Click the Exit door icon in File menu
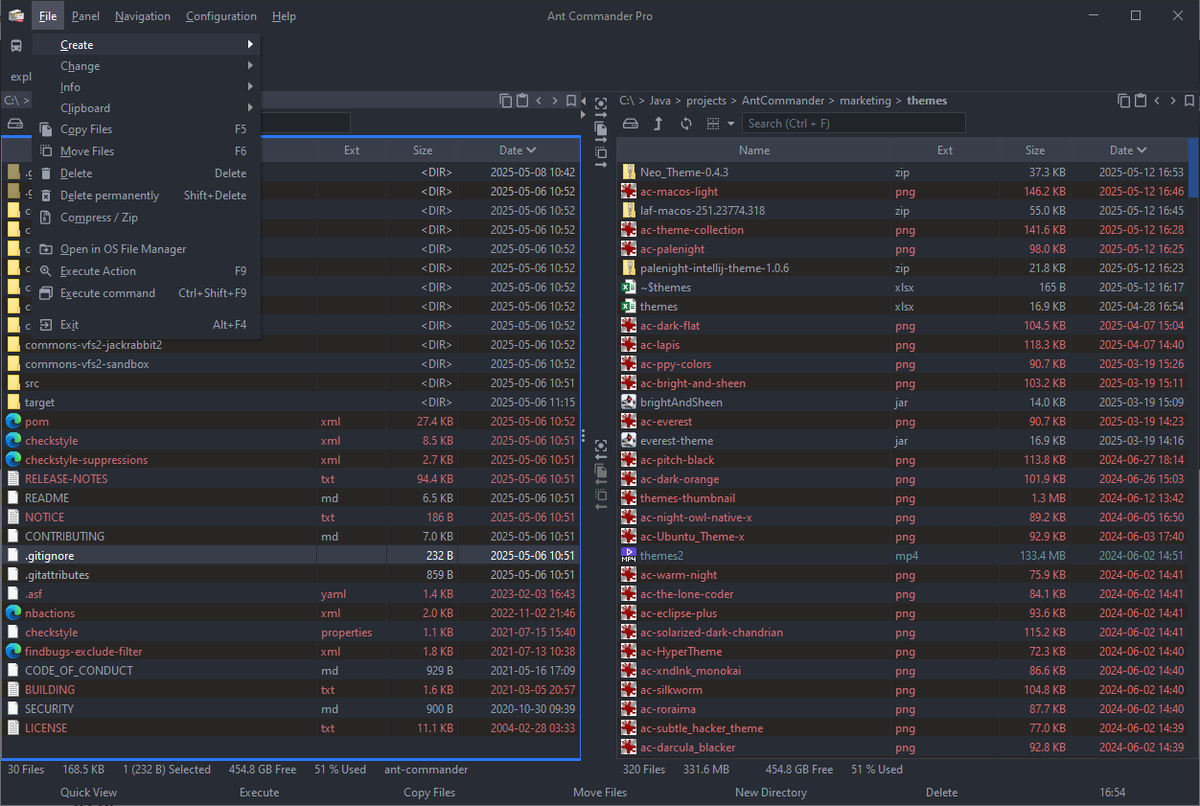This screenshot has width=1200, height=806. 45,325
